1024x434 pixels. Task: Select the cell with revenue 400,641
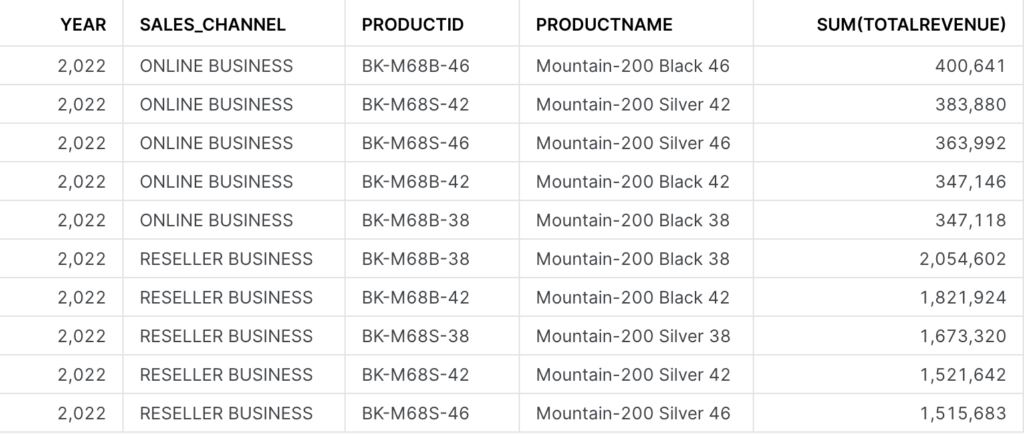coord(889,66)
